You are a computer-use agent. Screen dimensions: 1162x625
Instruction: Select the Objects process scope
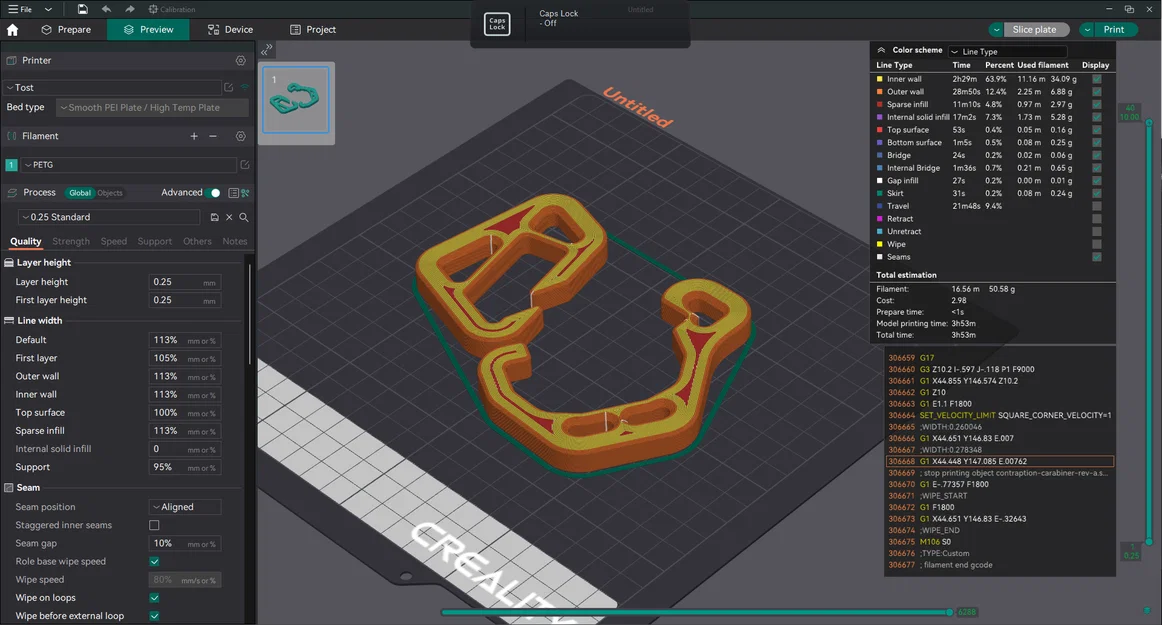pos(110,193)
